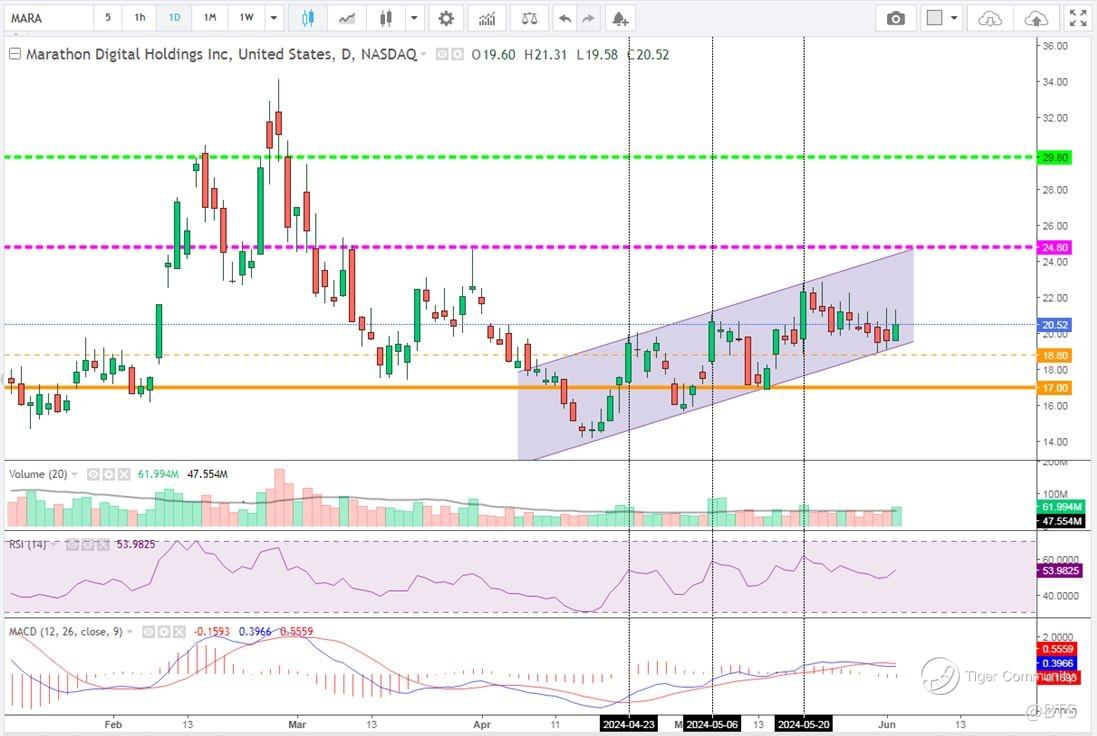Remove the Volume indicator
Screen dimensions: 1097x736
pyautogui.click(x=124, y=474)
